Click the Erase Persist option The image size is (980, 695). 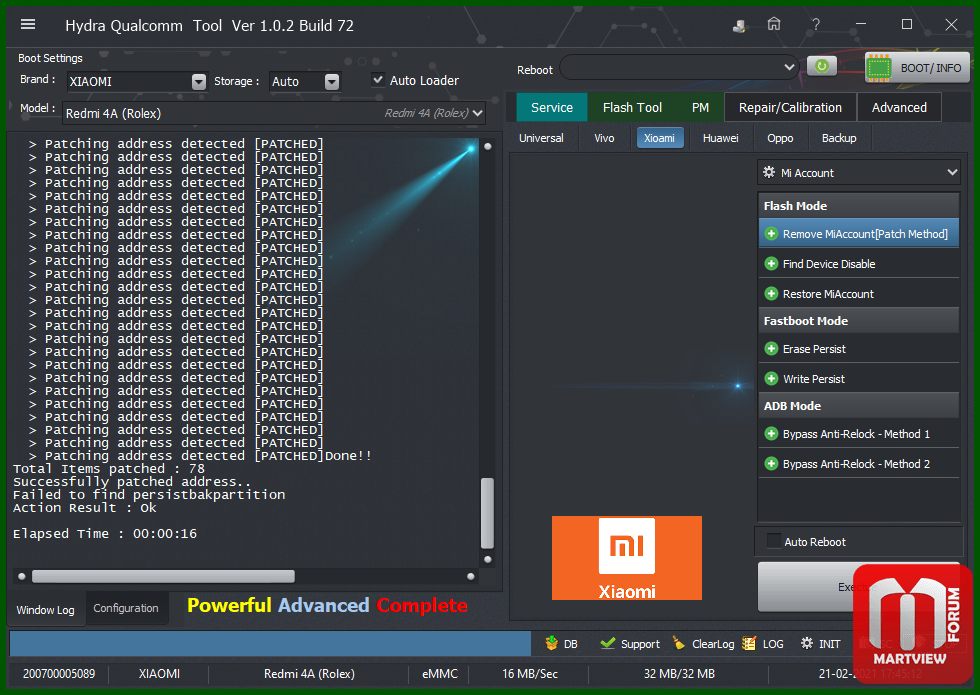813,349
